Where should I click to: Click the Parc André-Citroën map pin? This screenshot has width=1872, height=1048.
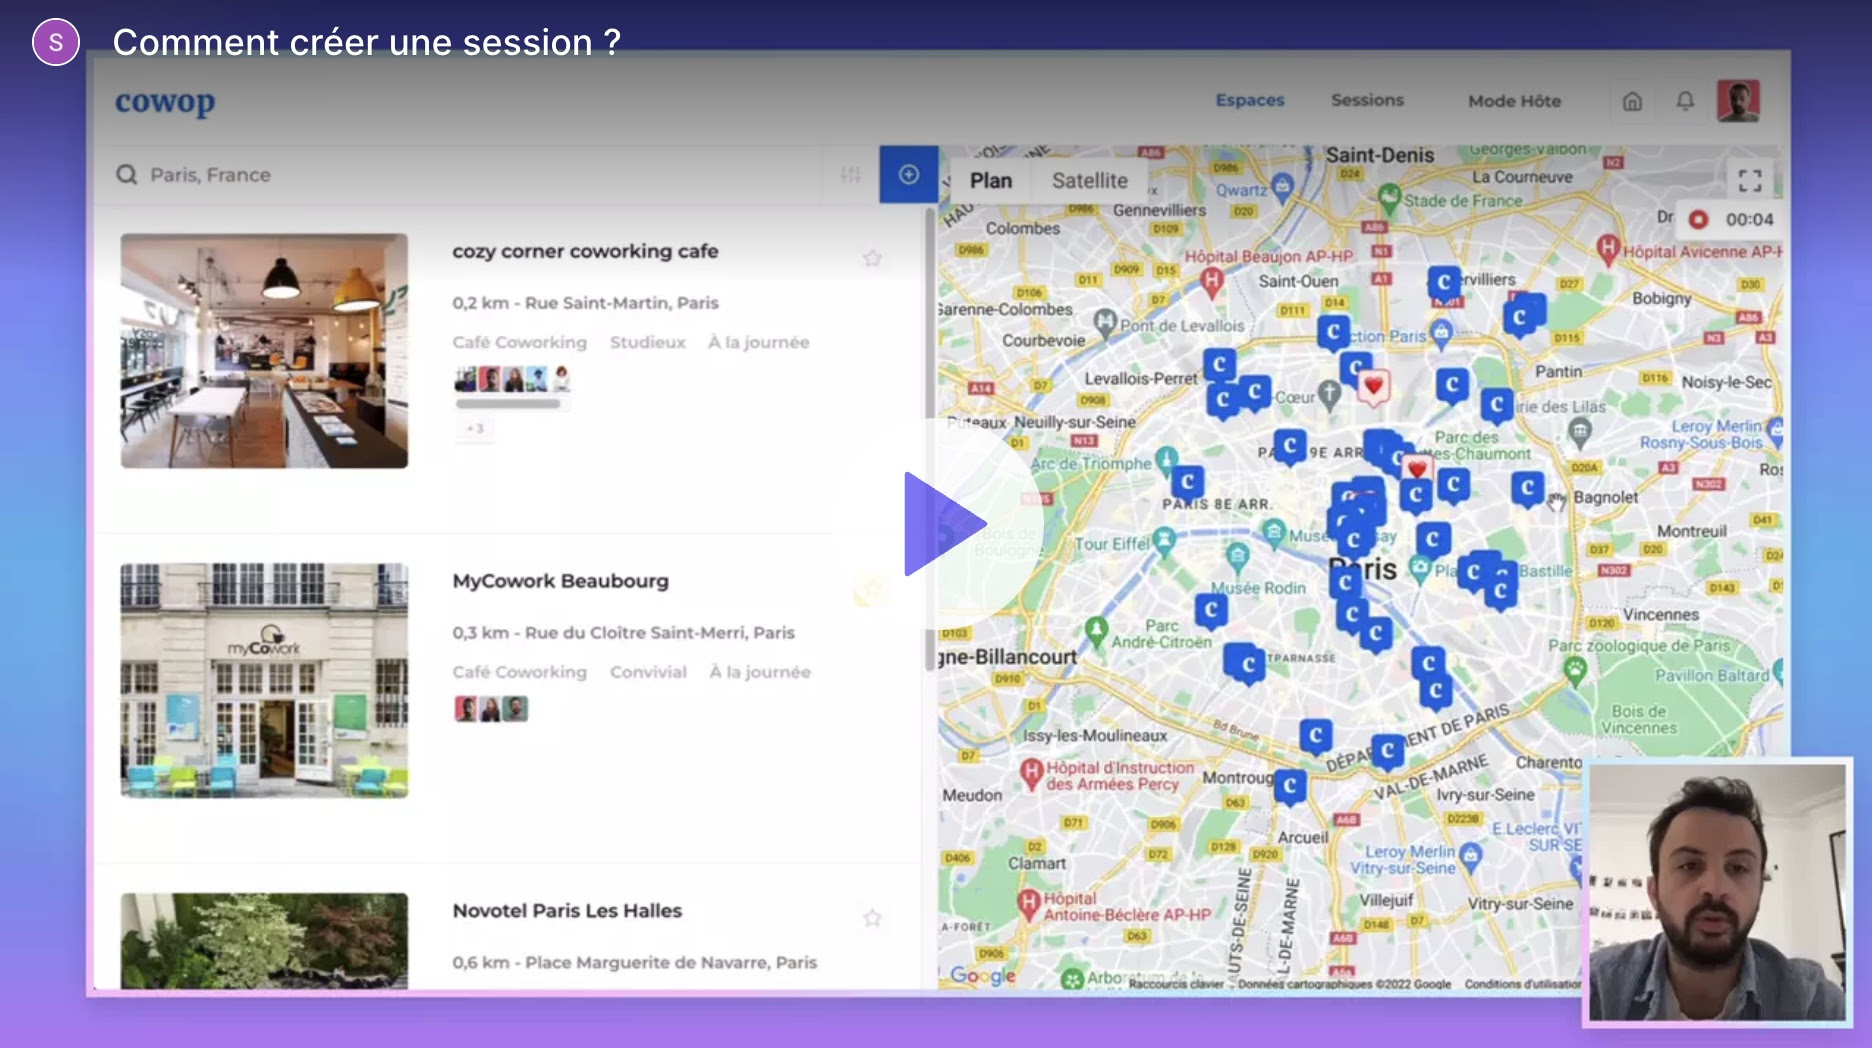(1096, 630)
